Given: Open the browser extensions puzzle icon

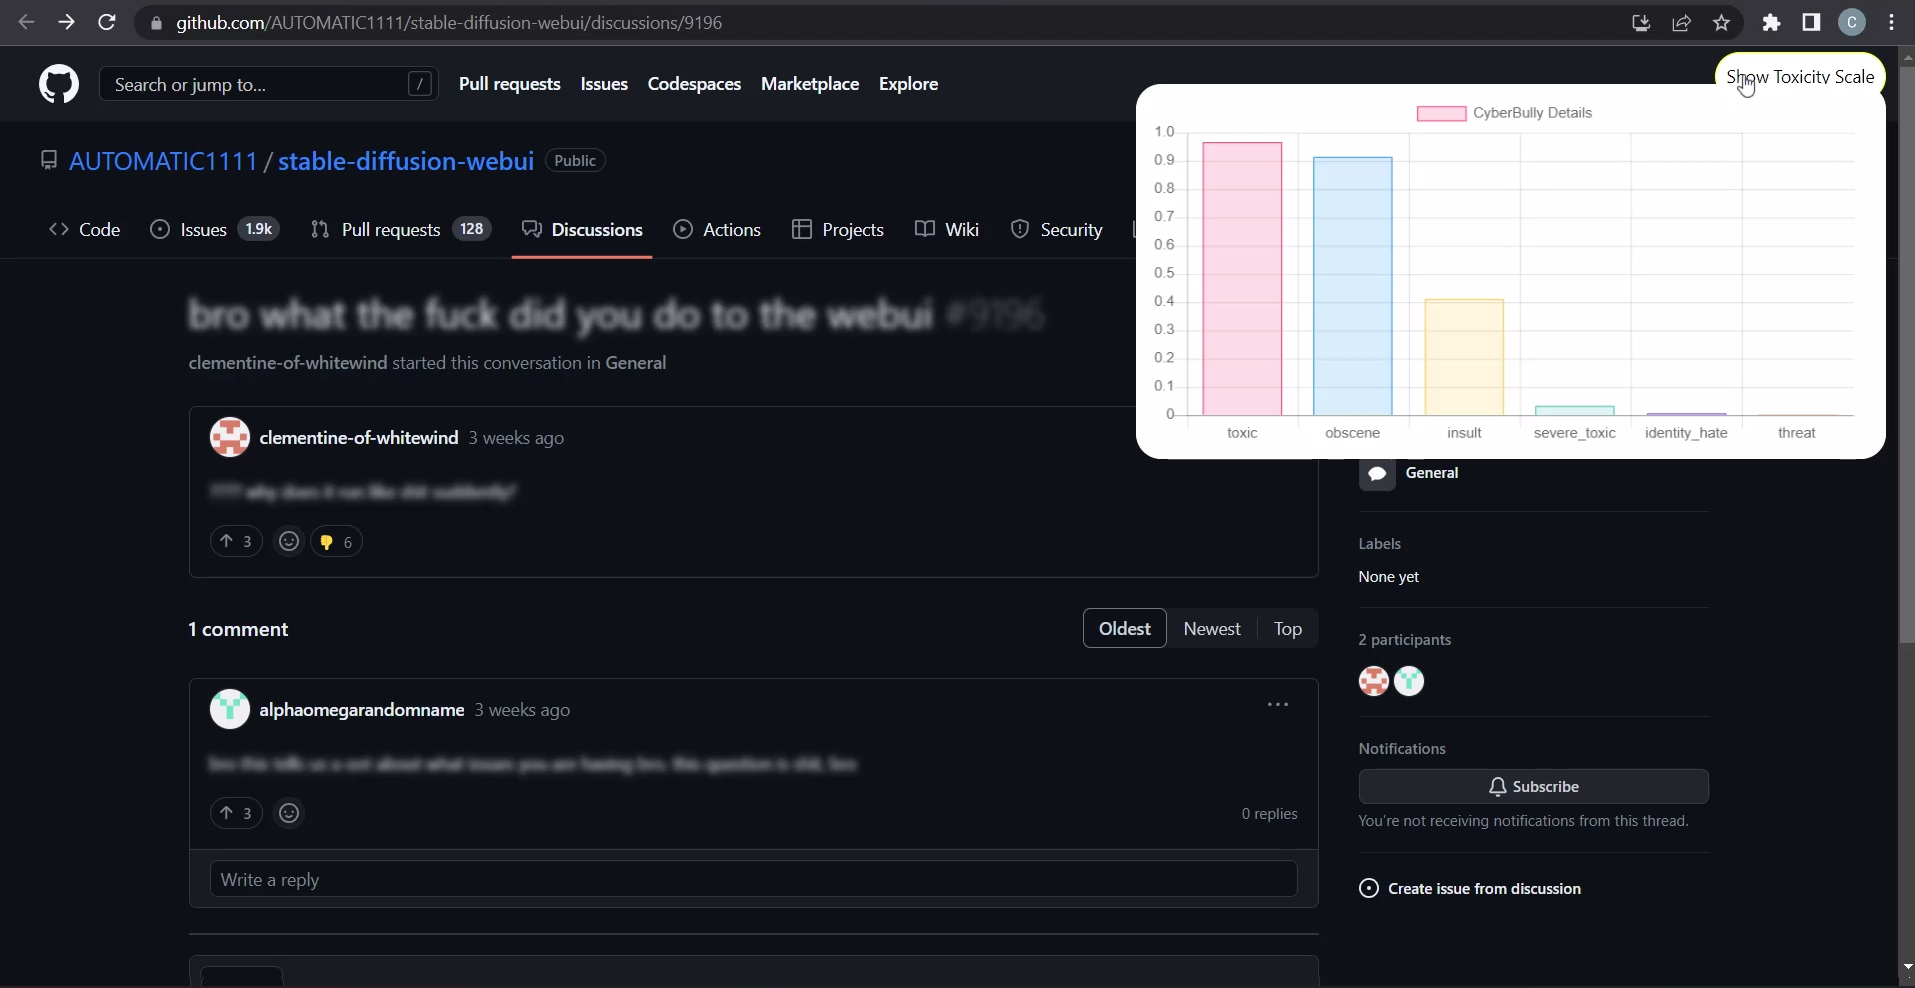Looking at the screenshot, I should (x=1771, y=22).
